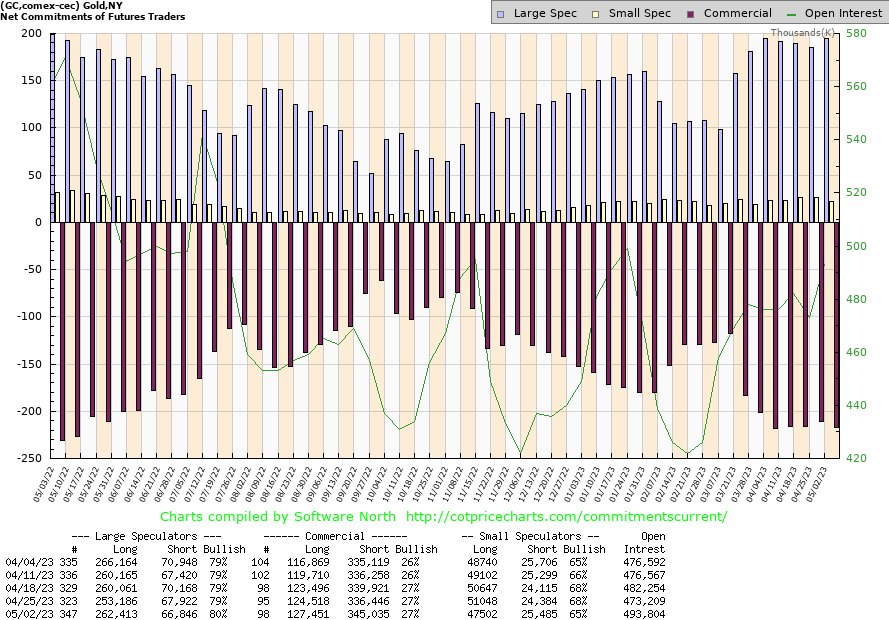
Task: Select the 04/04/23 row date in table
Action: tap(28, 563)
